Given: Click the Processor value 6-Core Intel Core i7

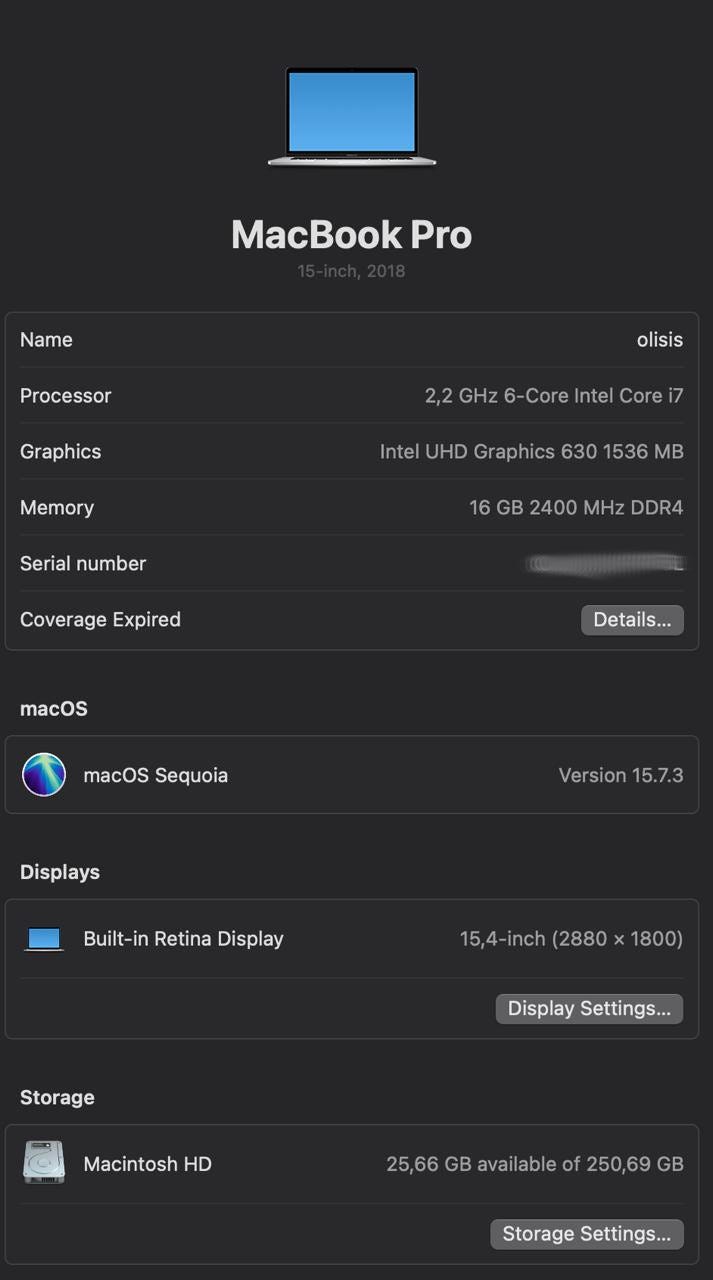Looking at the screenshot, I should [x=554, y=396].
